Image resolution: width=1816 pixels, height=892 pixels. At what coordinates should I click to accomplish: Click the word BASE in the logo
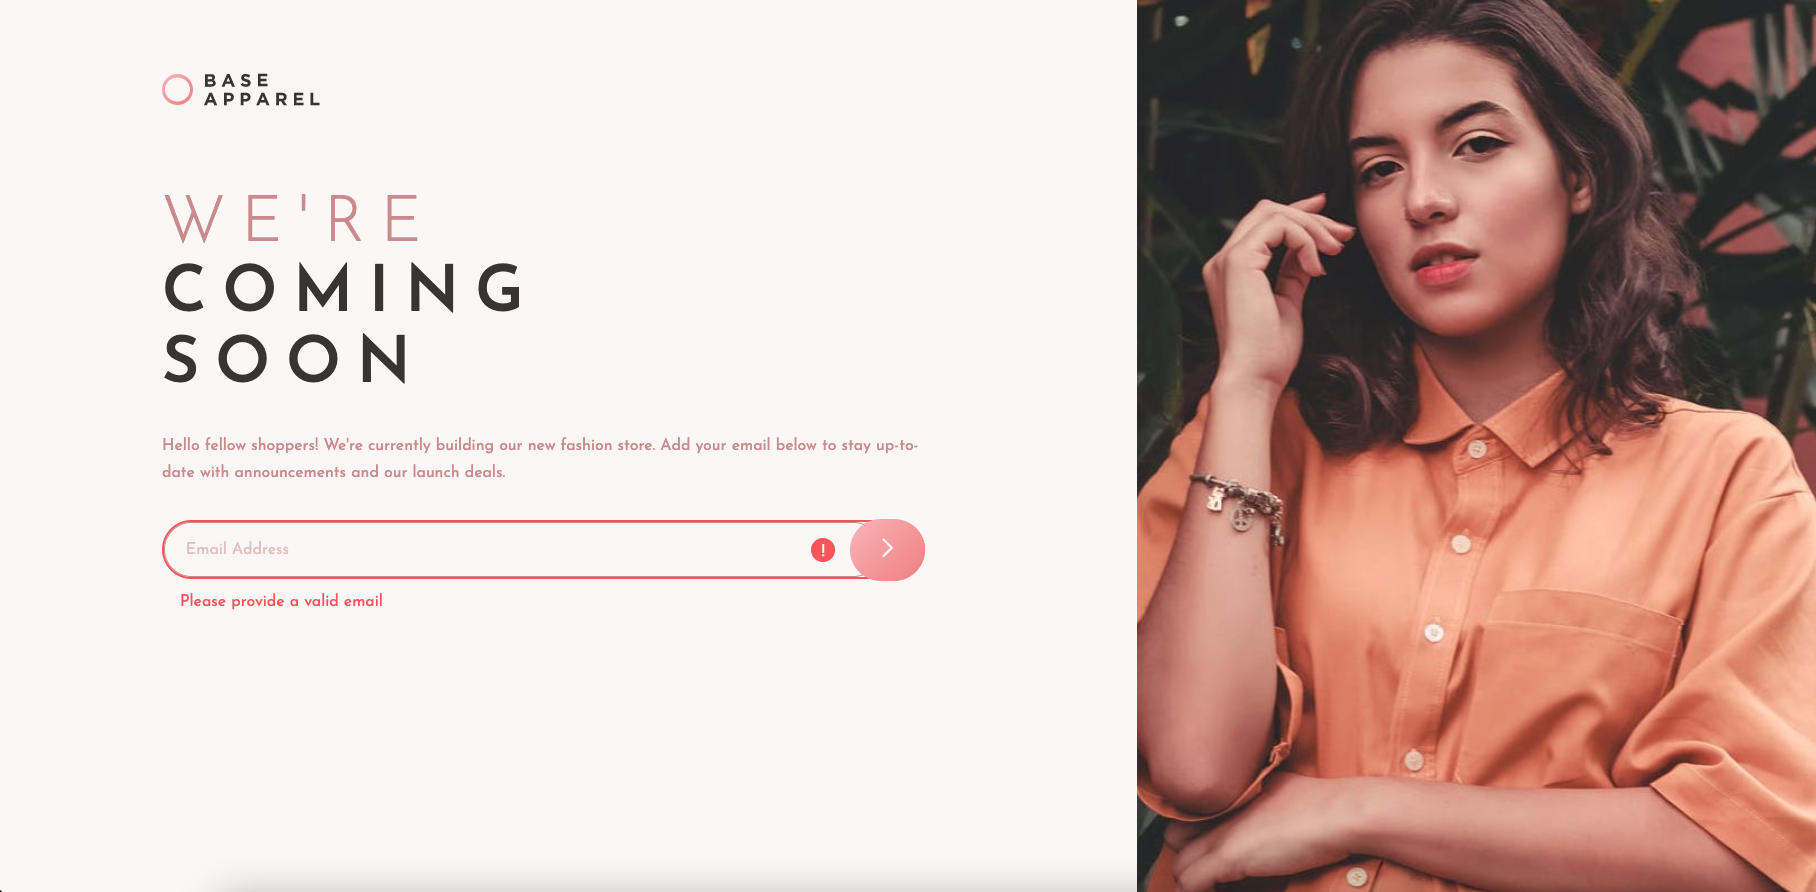click(237, 80)
